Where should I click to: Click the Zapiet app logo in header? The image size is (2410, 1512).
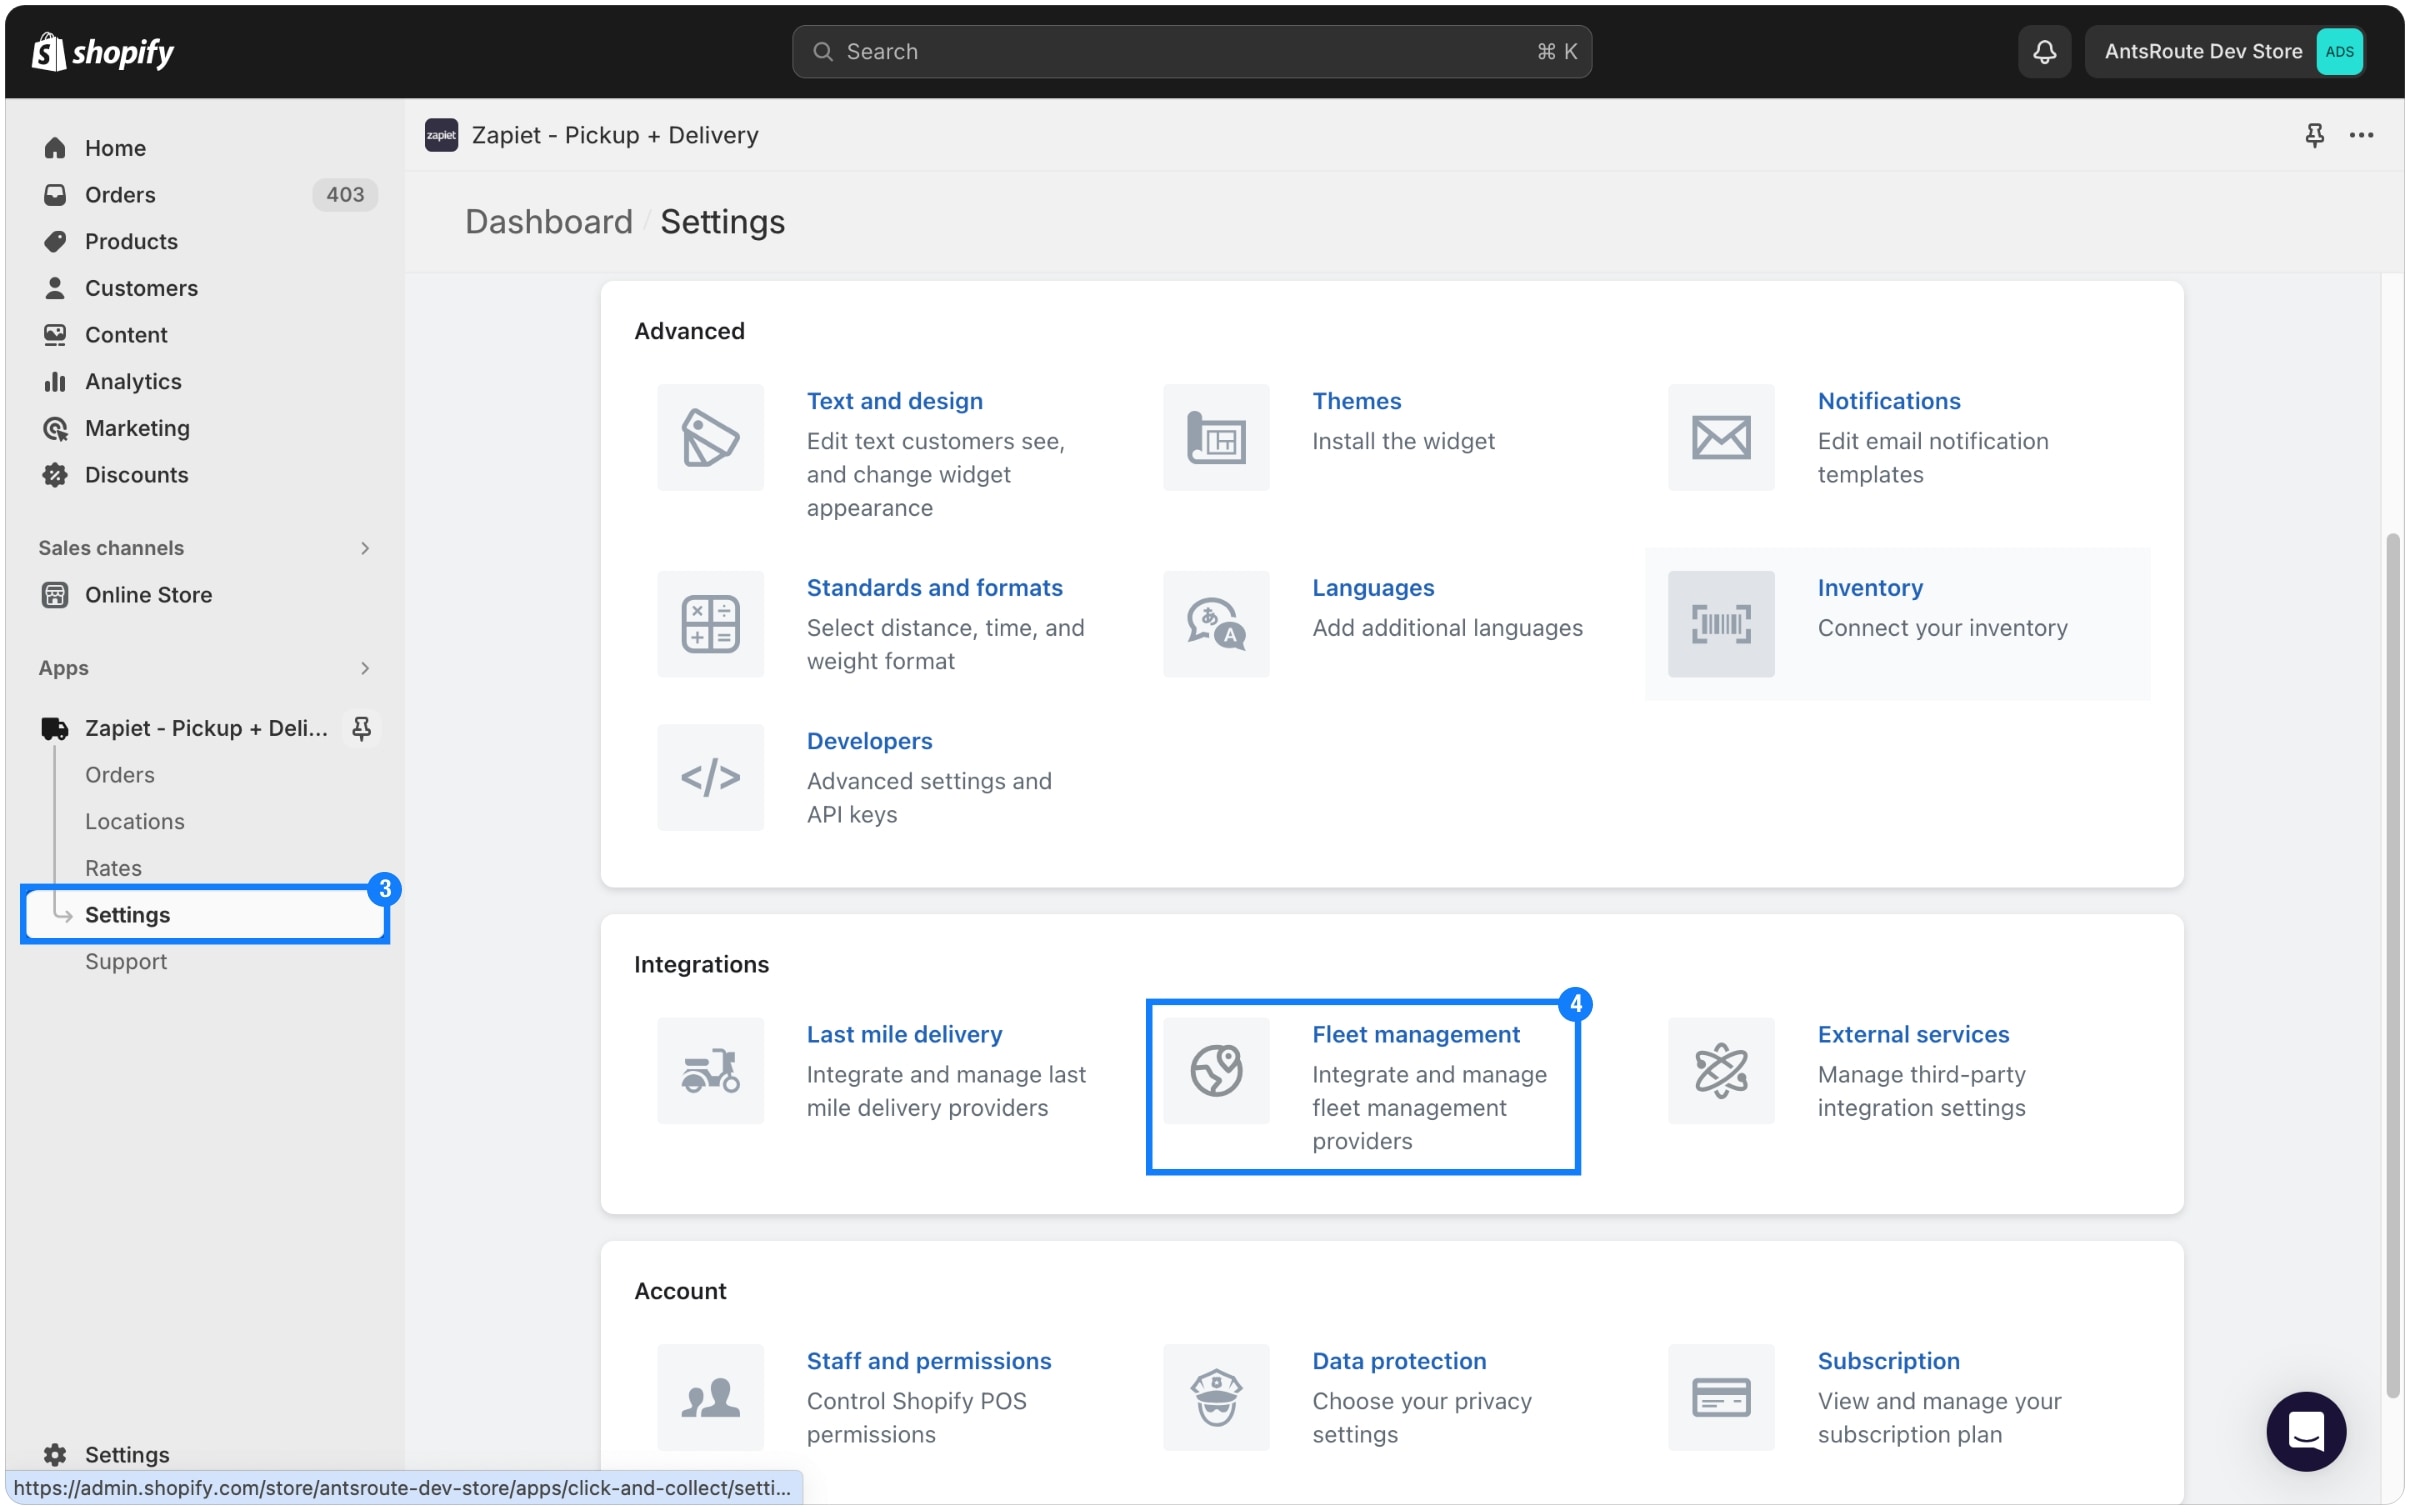pyautogui.click(x=441, y=135)
